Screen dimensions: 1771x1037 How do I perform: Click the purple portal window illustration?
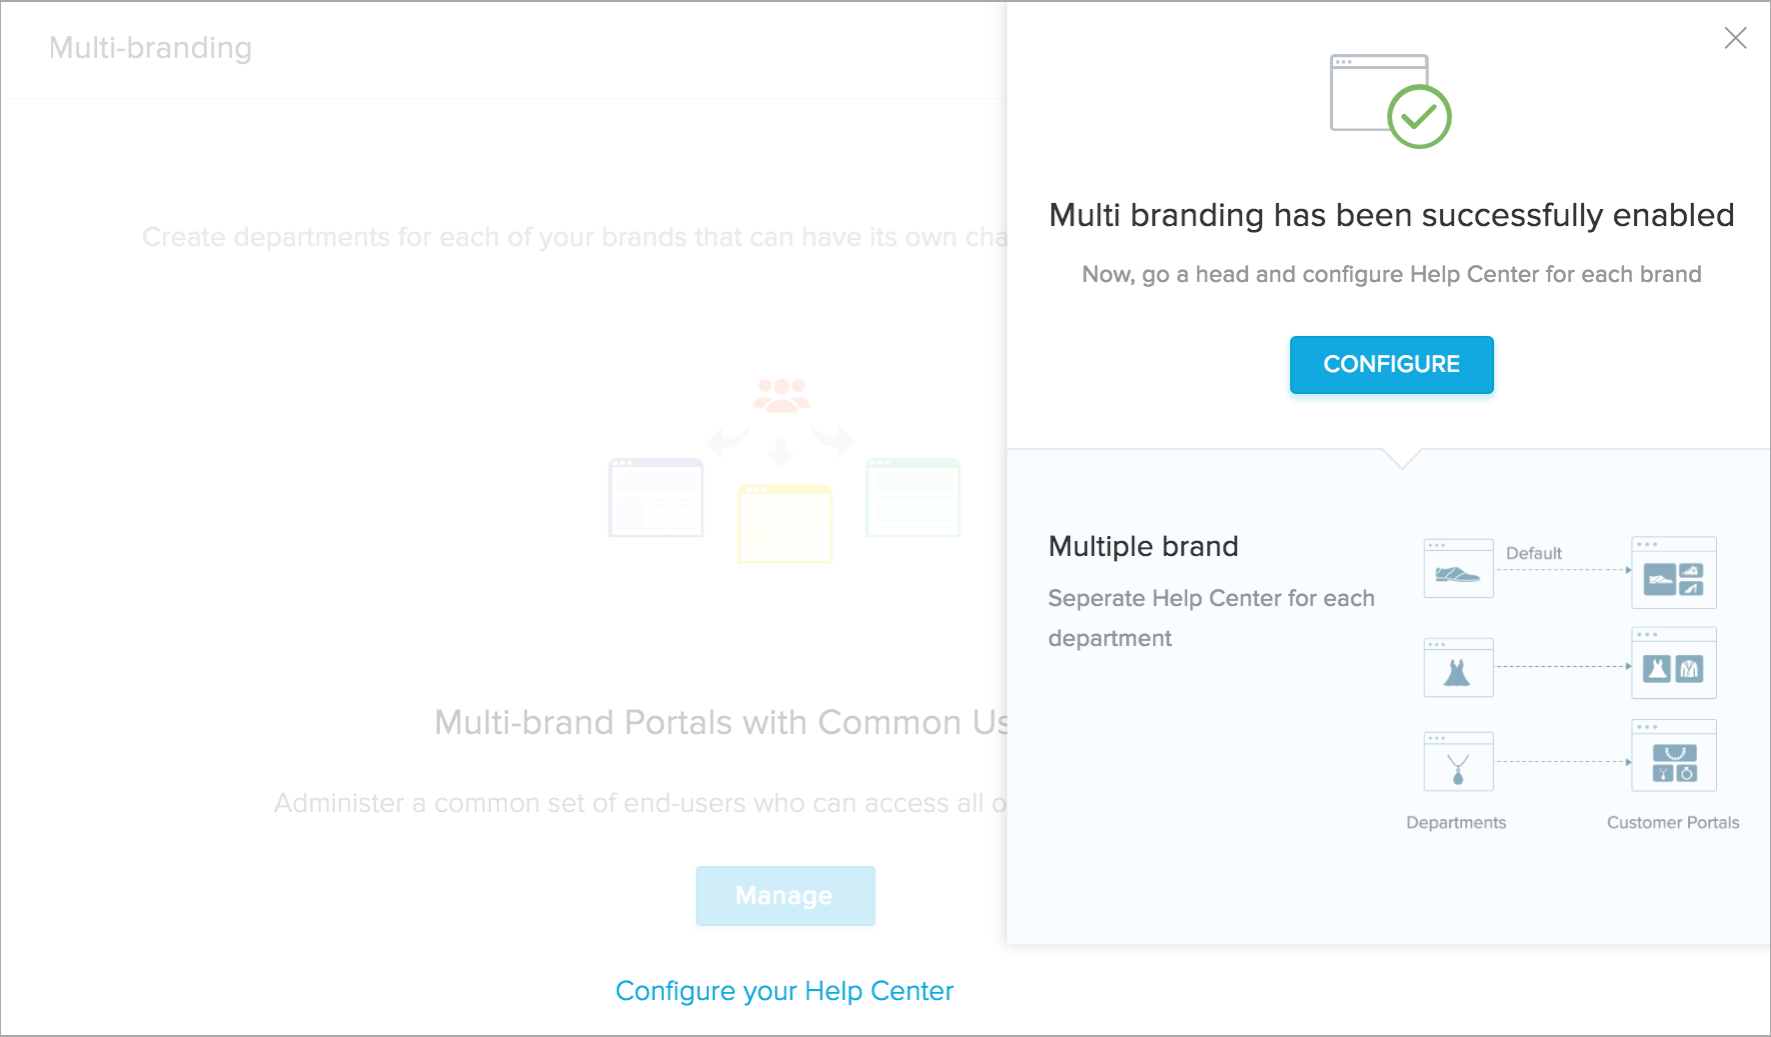click(656, 497)
